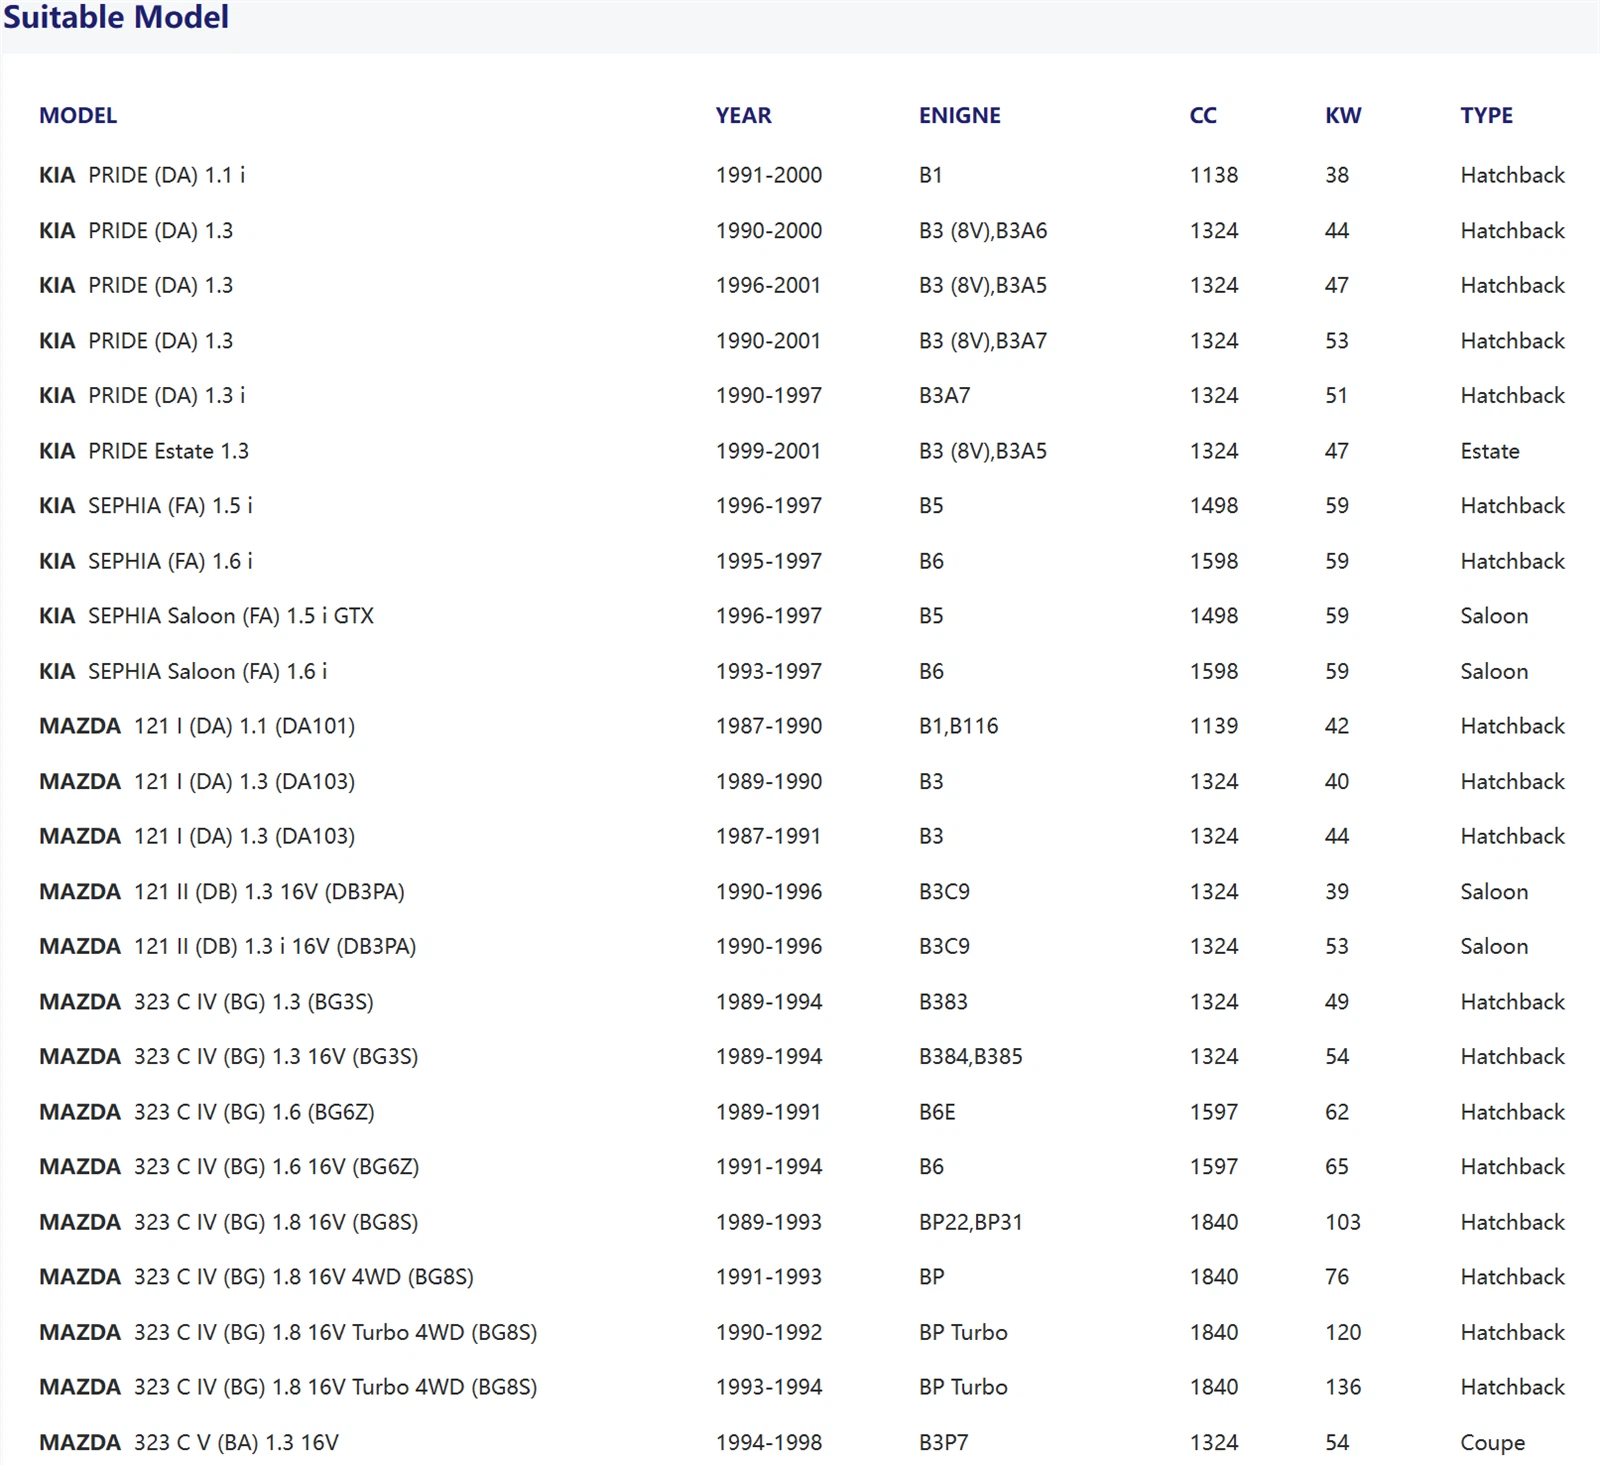This screenshot has width=1600, height=1465.
Task: Select 'KIA PRIDE (DA) 1.1 i' model cell
Action: click(142, 175)
